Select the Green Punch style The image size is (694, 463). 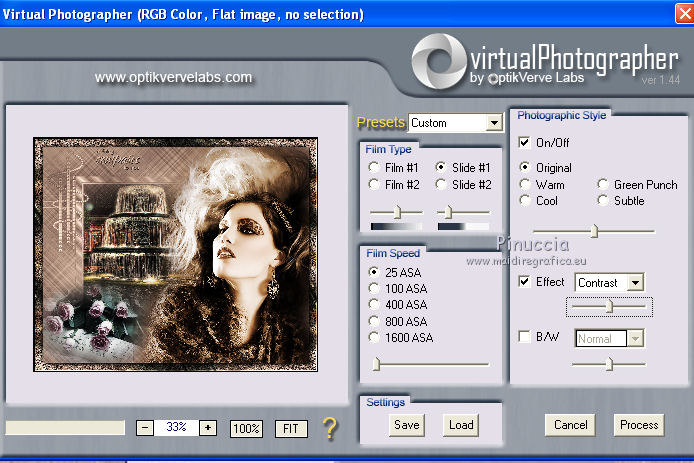(603, 184)
